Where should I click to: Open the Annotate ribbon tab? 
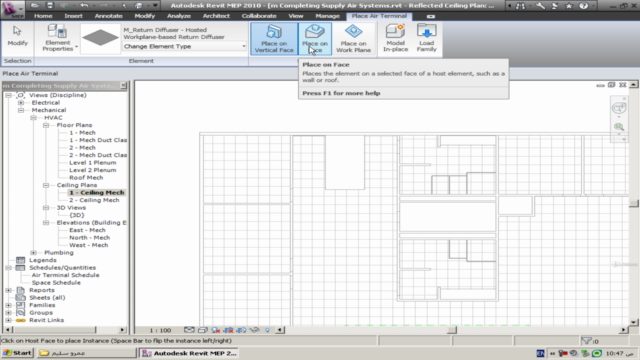109,16
